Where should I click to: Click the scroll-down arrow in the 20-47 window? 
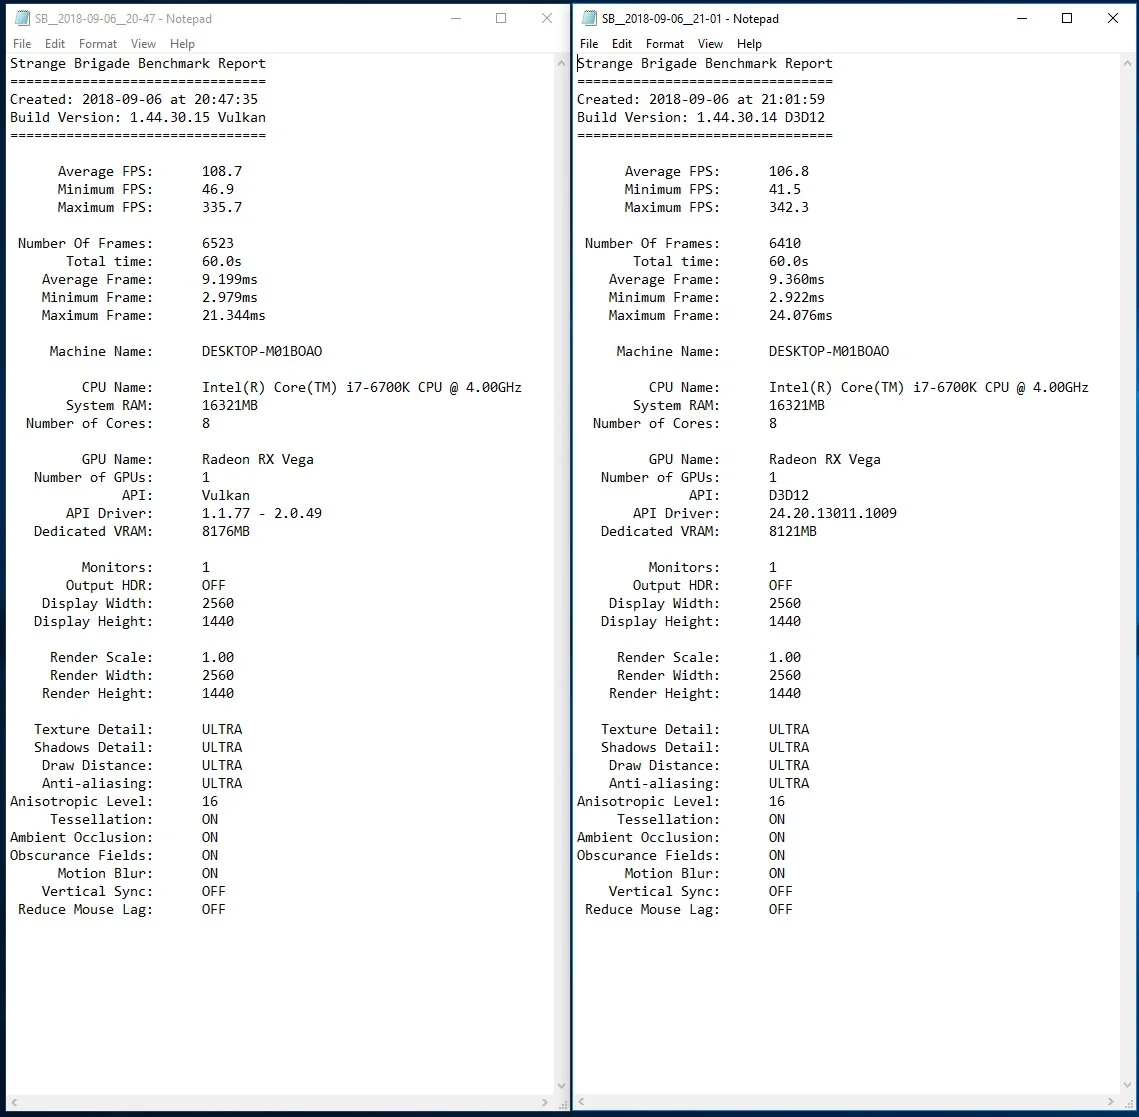(561, 1086)
